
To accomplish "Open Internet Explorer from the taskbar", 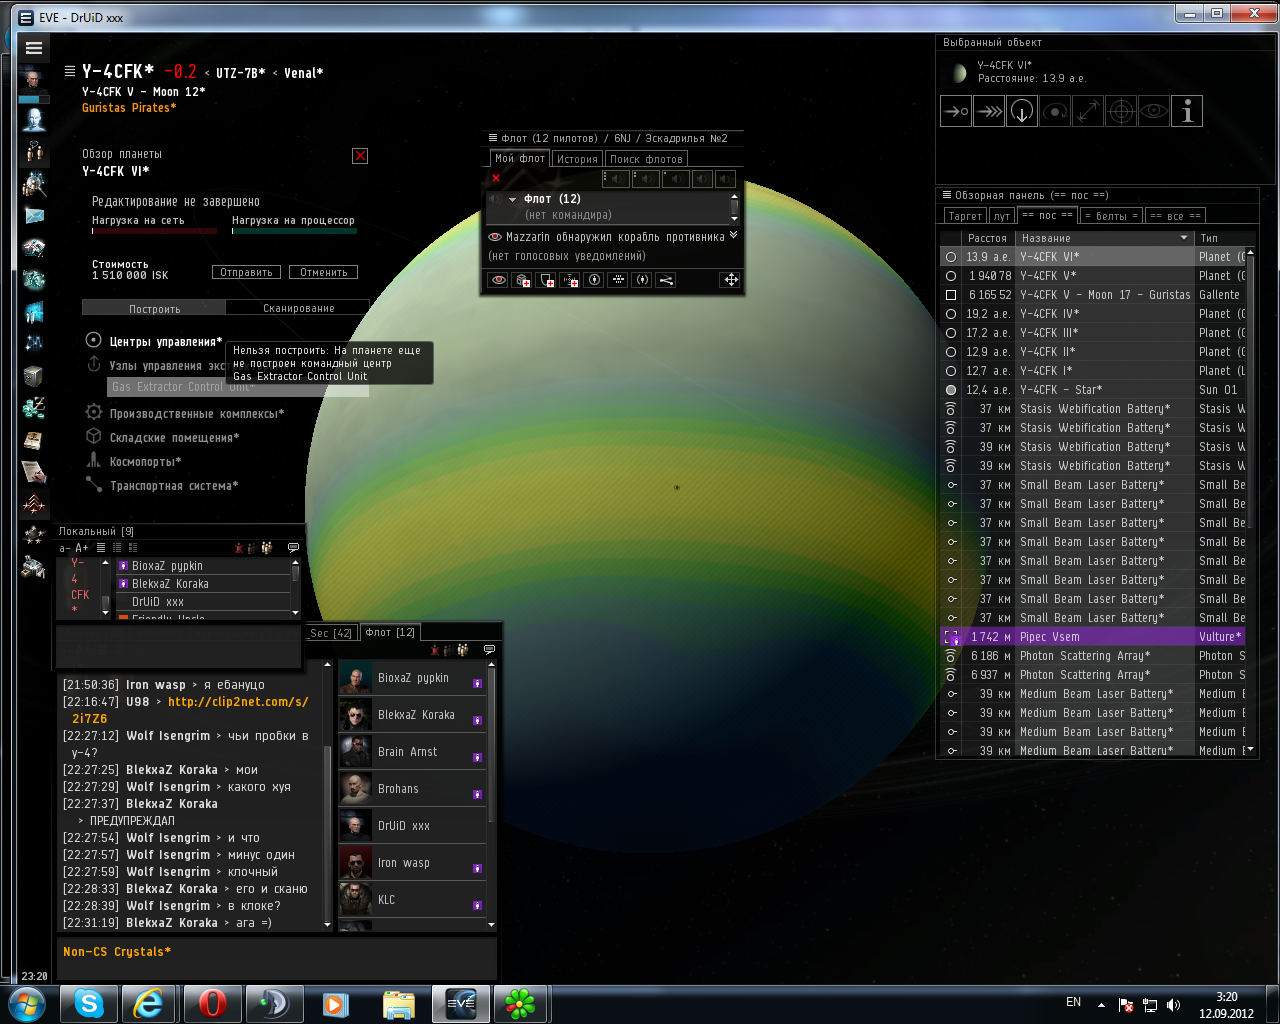I will 150,1003.
